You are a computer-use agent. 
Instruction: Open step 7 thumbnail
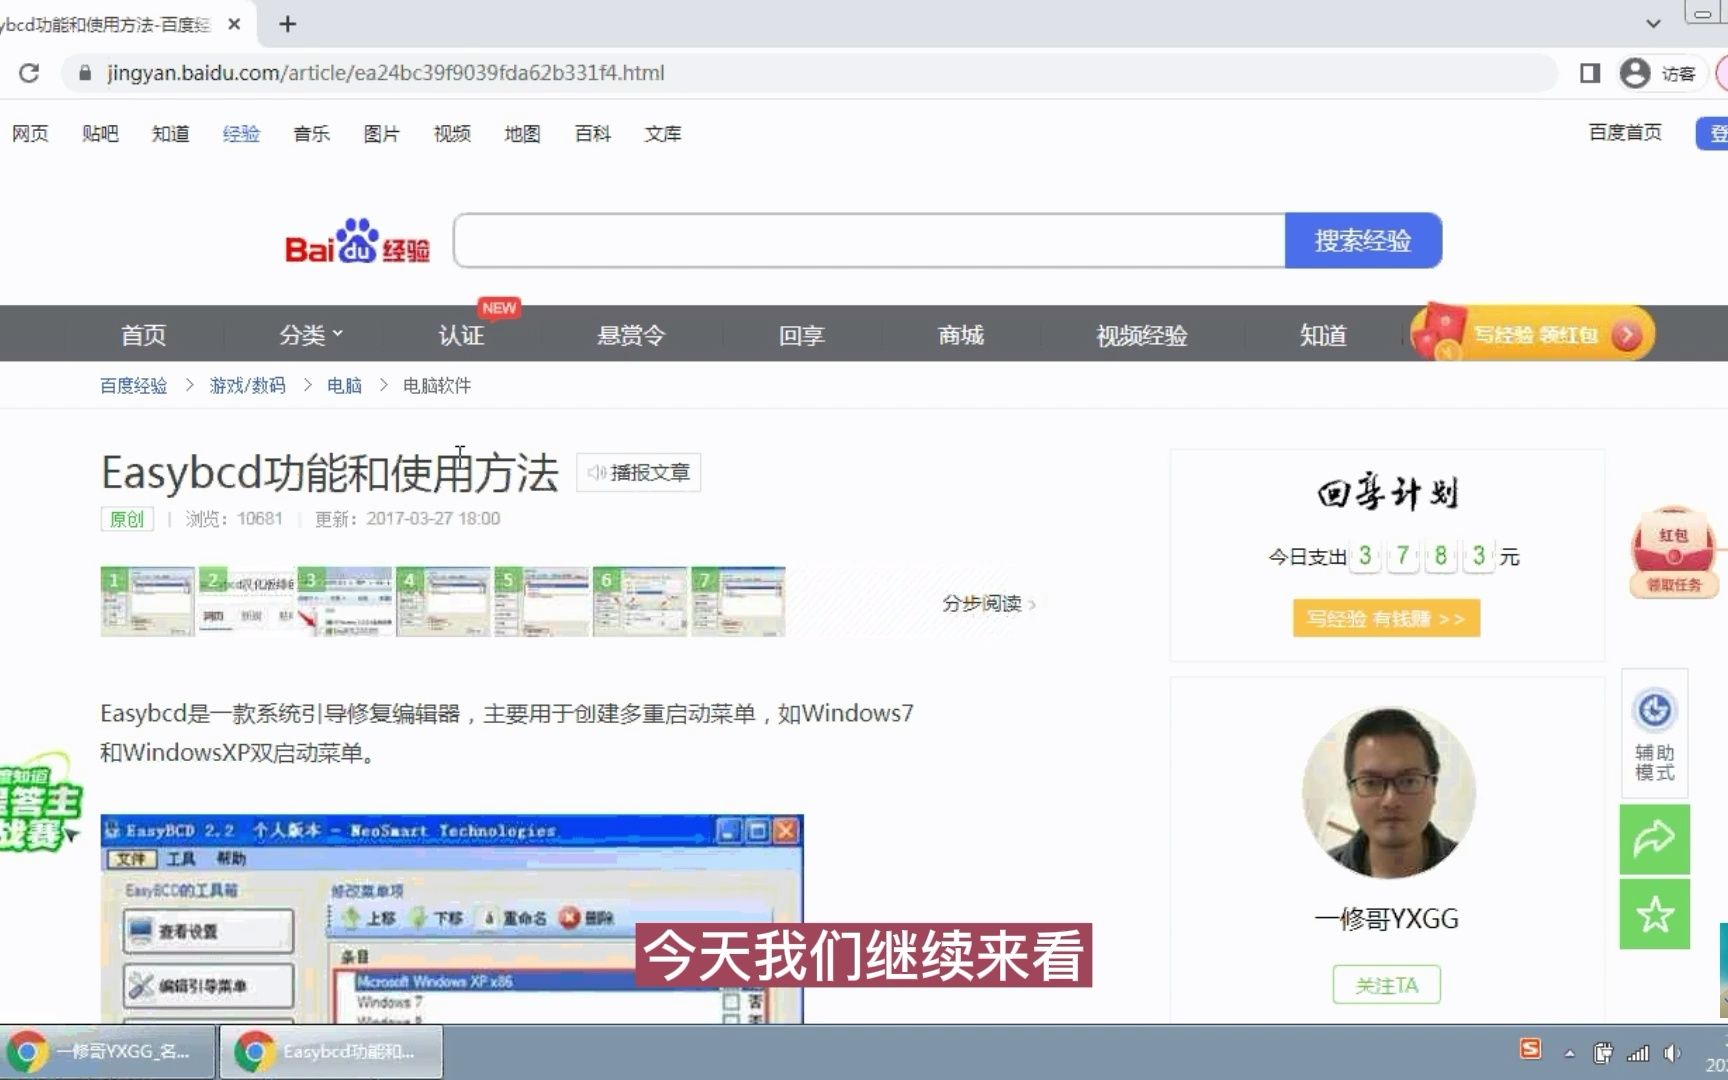pyautogui.click(x=739, y=602)
